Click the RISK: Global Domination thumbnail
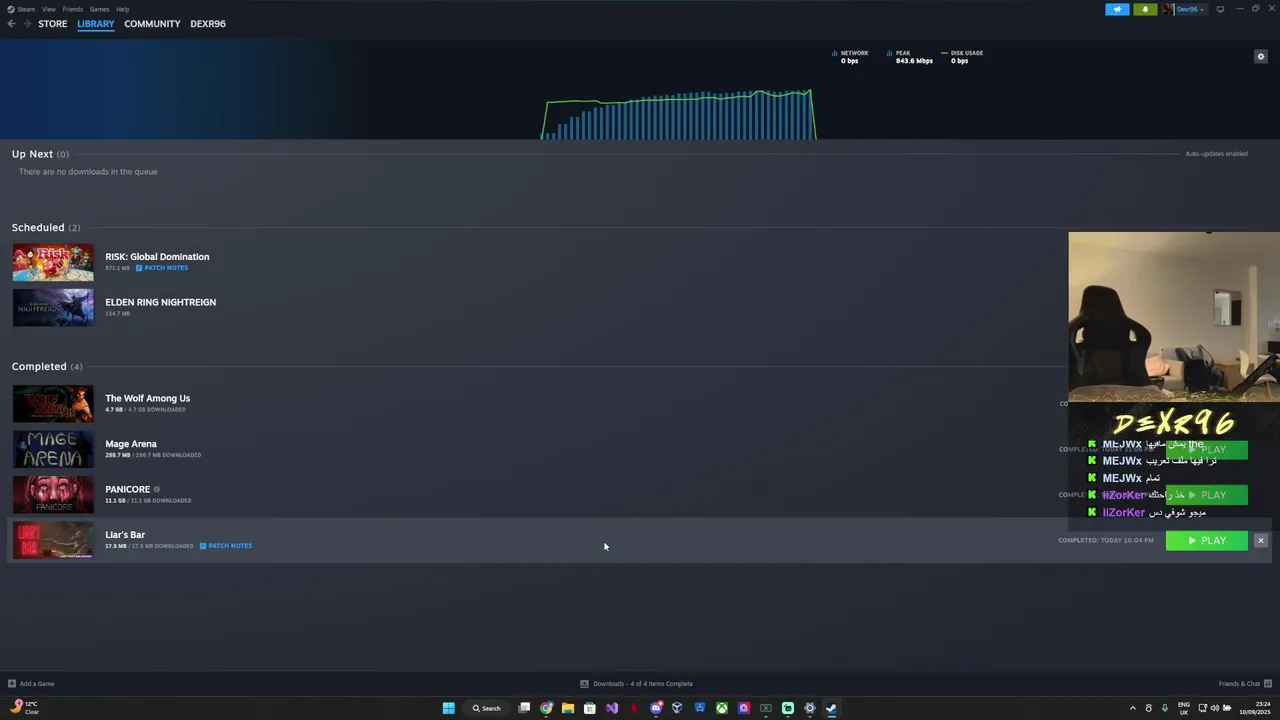Image resolution: width=1280 pixels, height=720 pixels. pos(53,263)
